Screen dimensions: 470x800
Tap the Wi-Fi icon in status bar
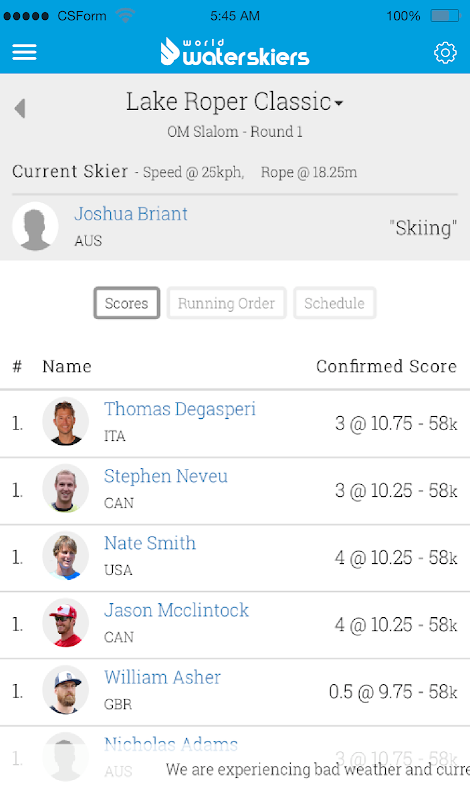pos(125,15)
